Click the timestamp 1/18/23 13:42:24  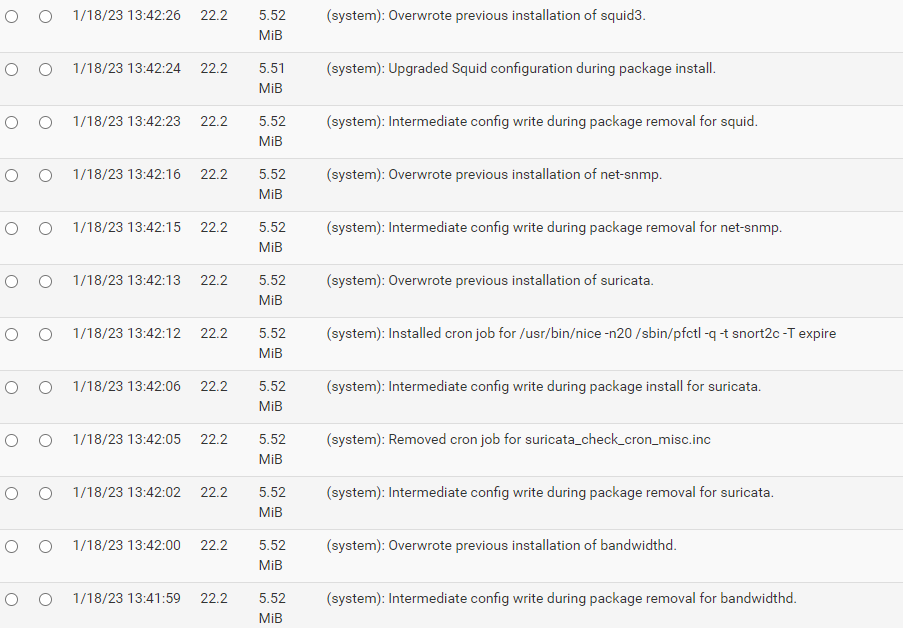127,69
